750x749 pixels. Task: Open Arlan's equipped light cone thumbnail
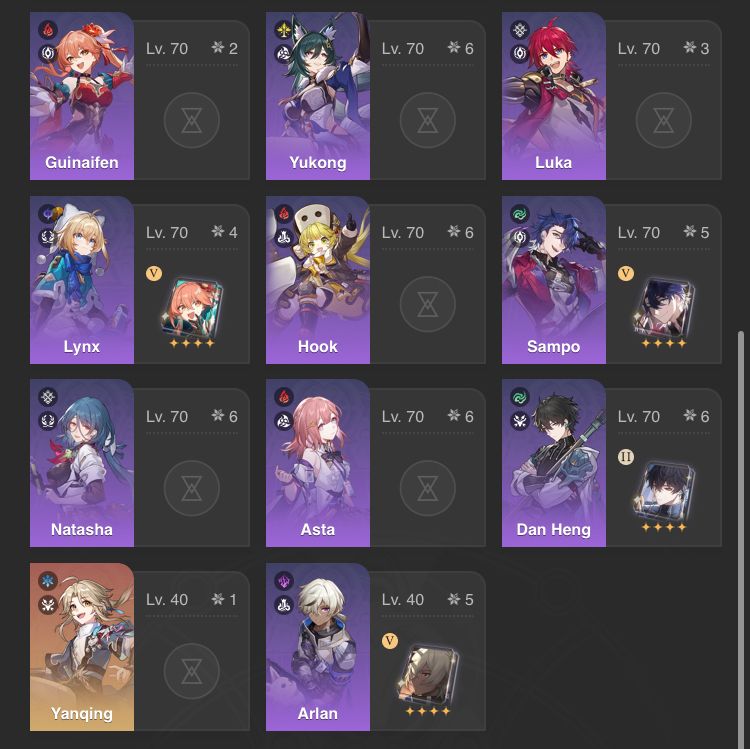pyautogui.click(x=427, y=675)
